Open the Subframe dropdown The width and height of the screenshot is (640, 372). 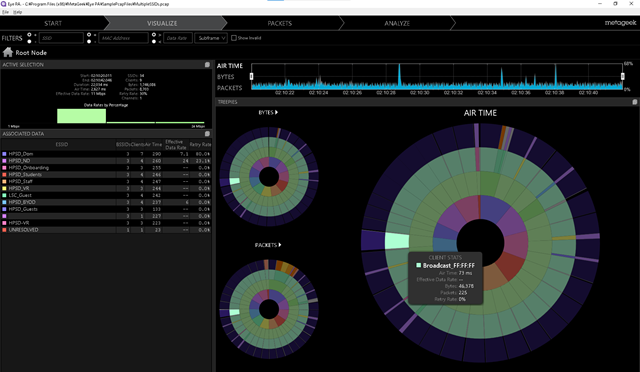(x=211, y=38)
